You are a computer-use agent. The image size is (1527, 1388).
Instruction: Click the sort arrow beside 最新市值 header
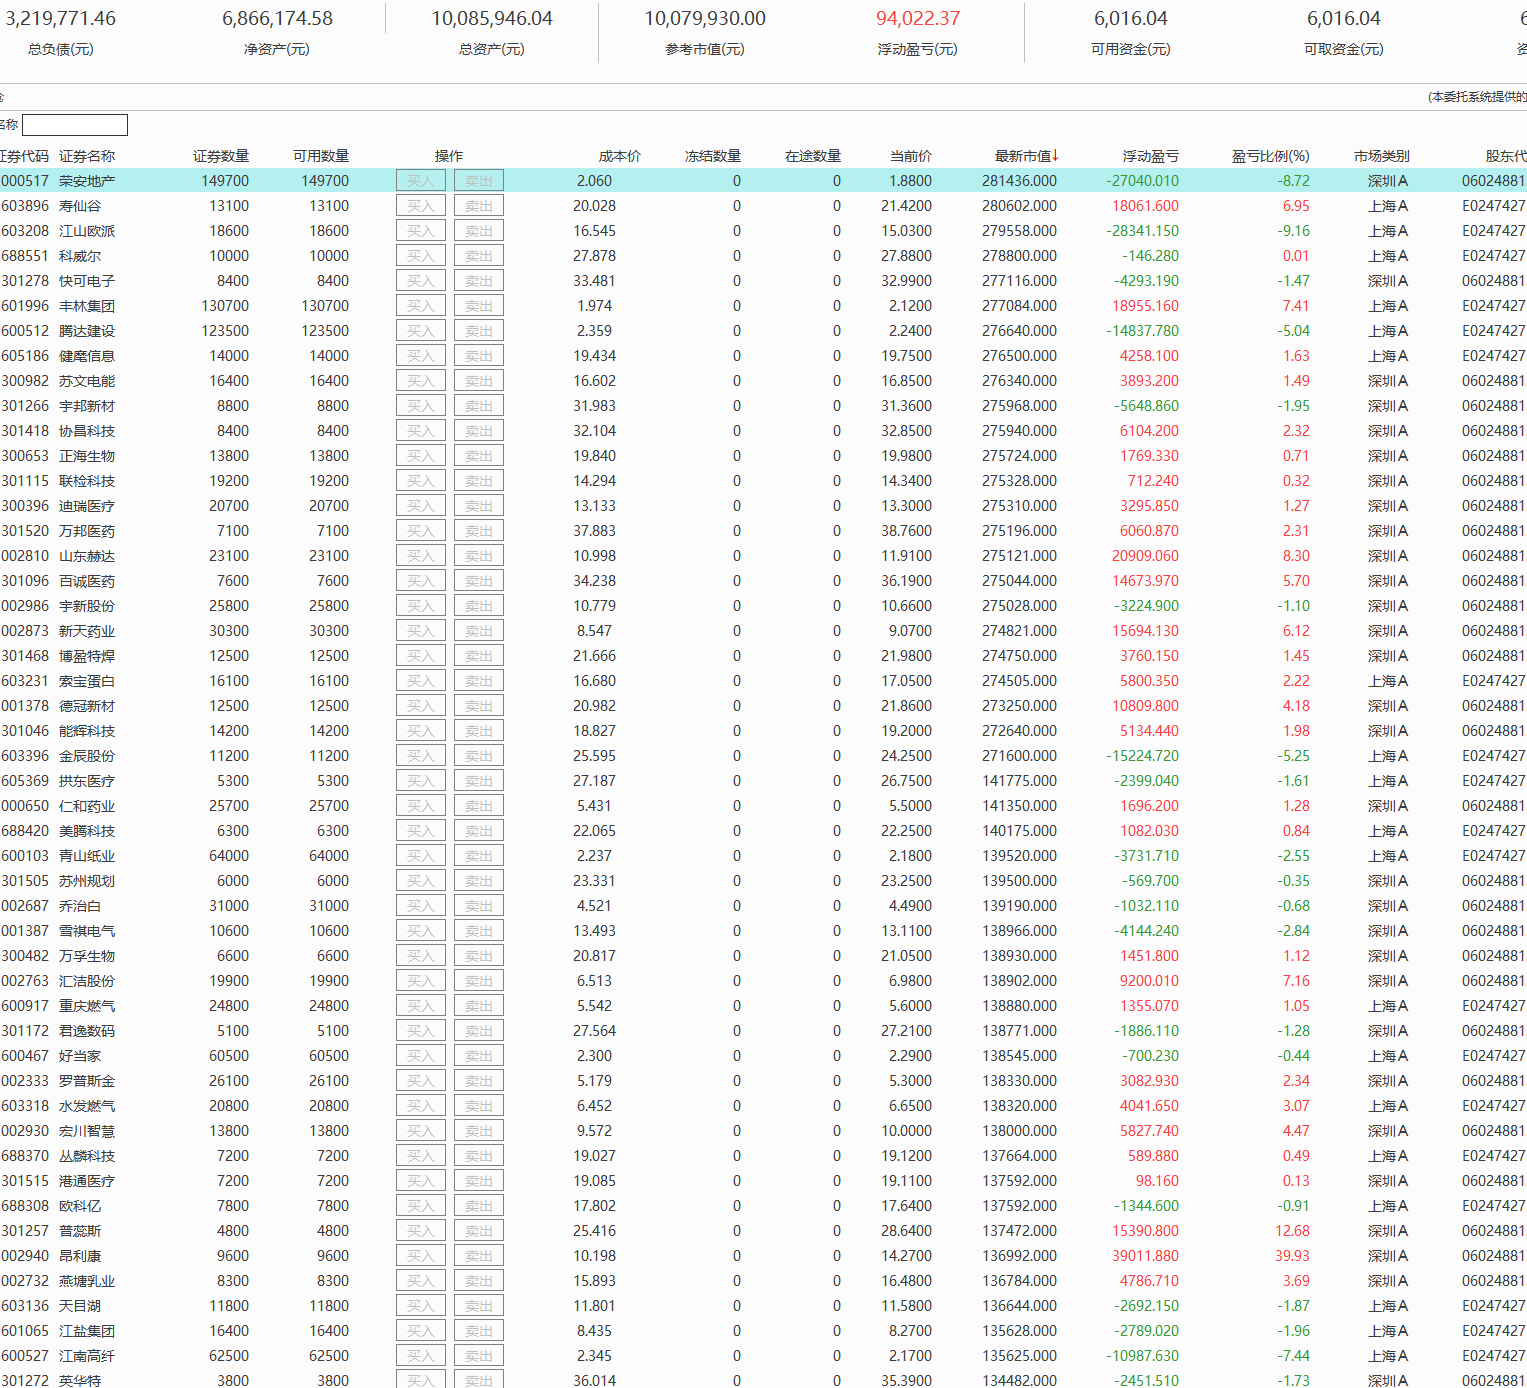(1055, 155)
